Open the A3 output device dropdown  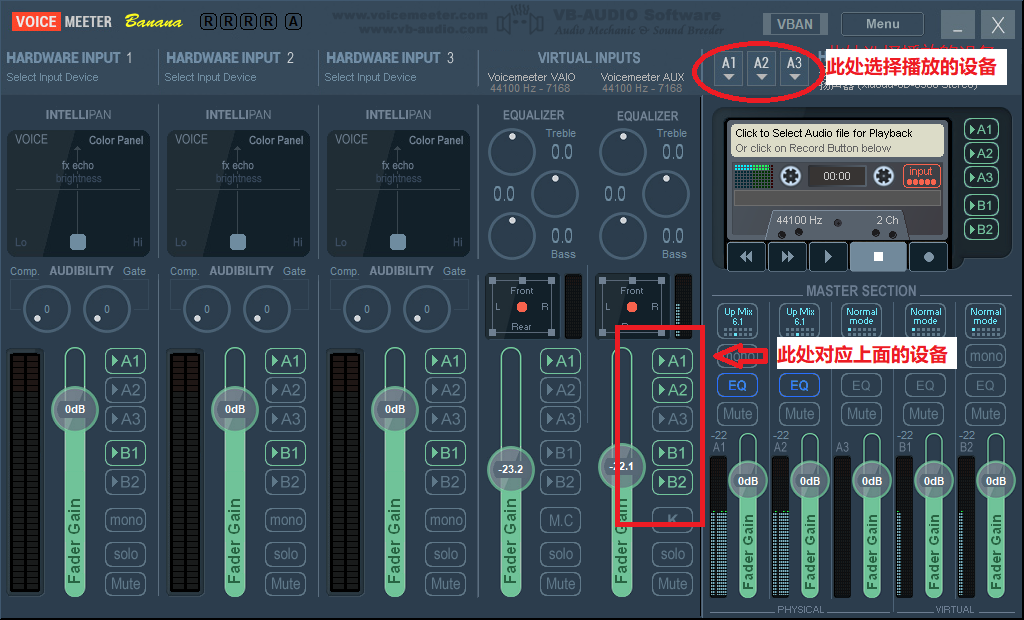tap(794, 69)
